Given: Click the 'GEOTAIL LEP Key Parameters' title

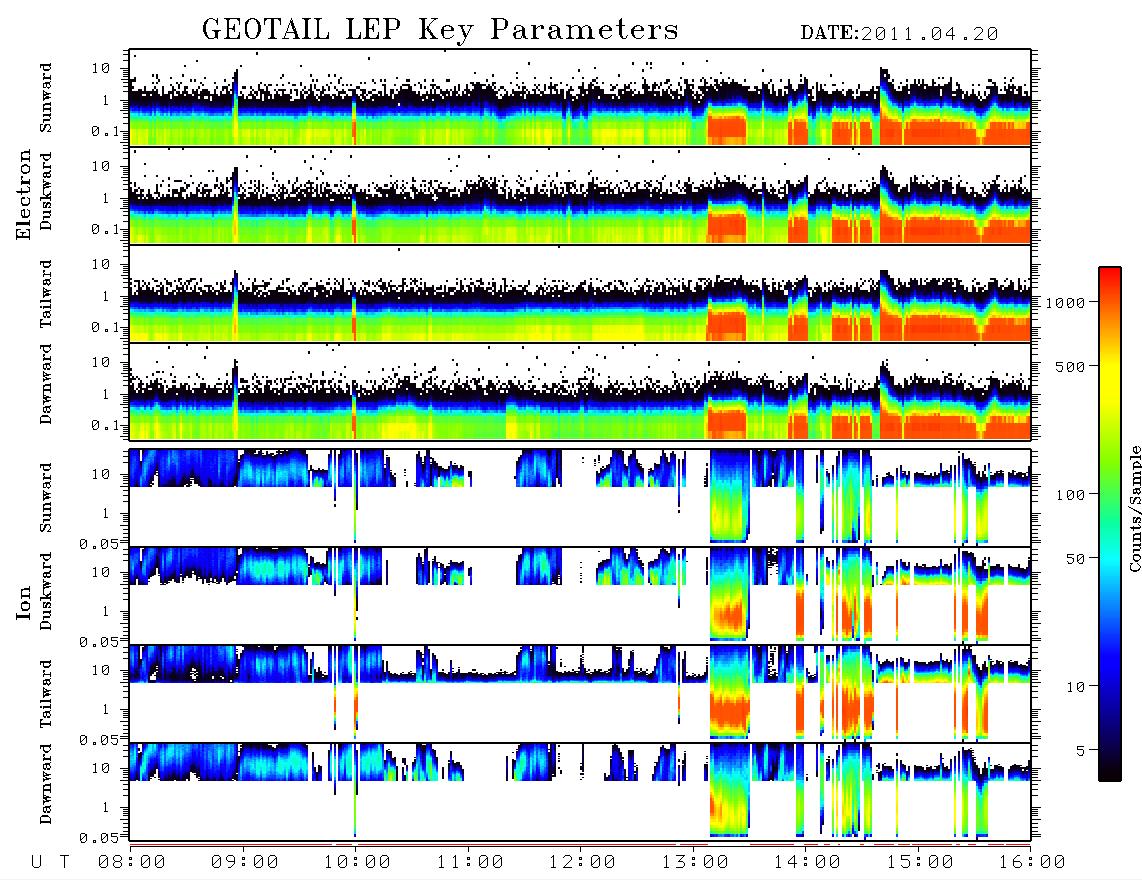Looking at the screenshot, I should [x=440, y=30].
